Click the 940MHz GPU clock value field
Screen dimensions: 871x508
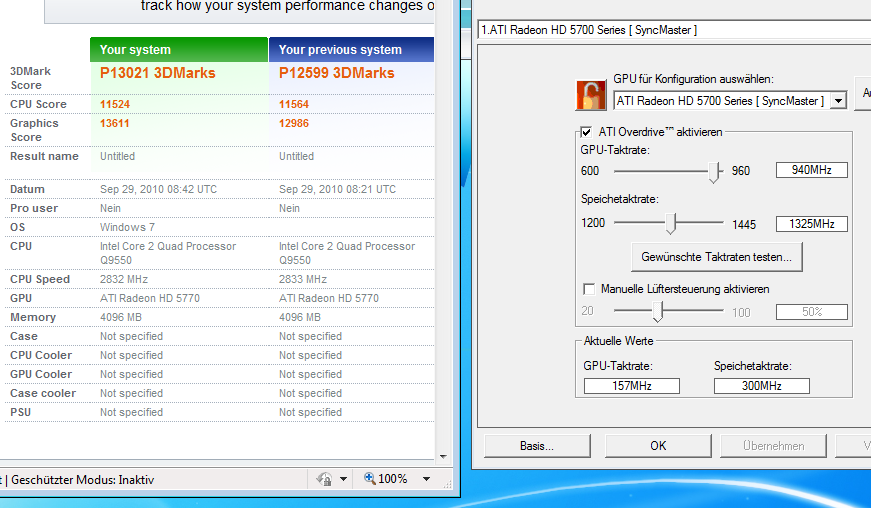(x=812, y=170)
